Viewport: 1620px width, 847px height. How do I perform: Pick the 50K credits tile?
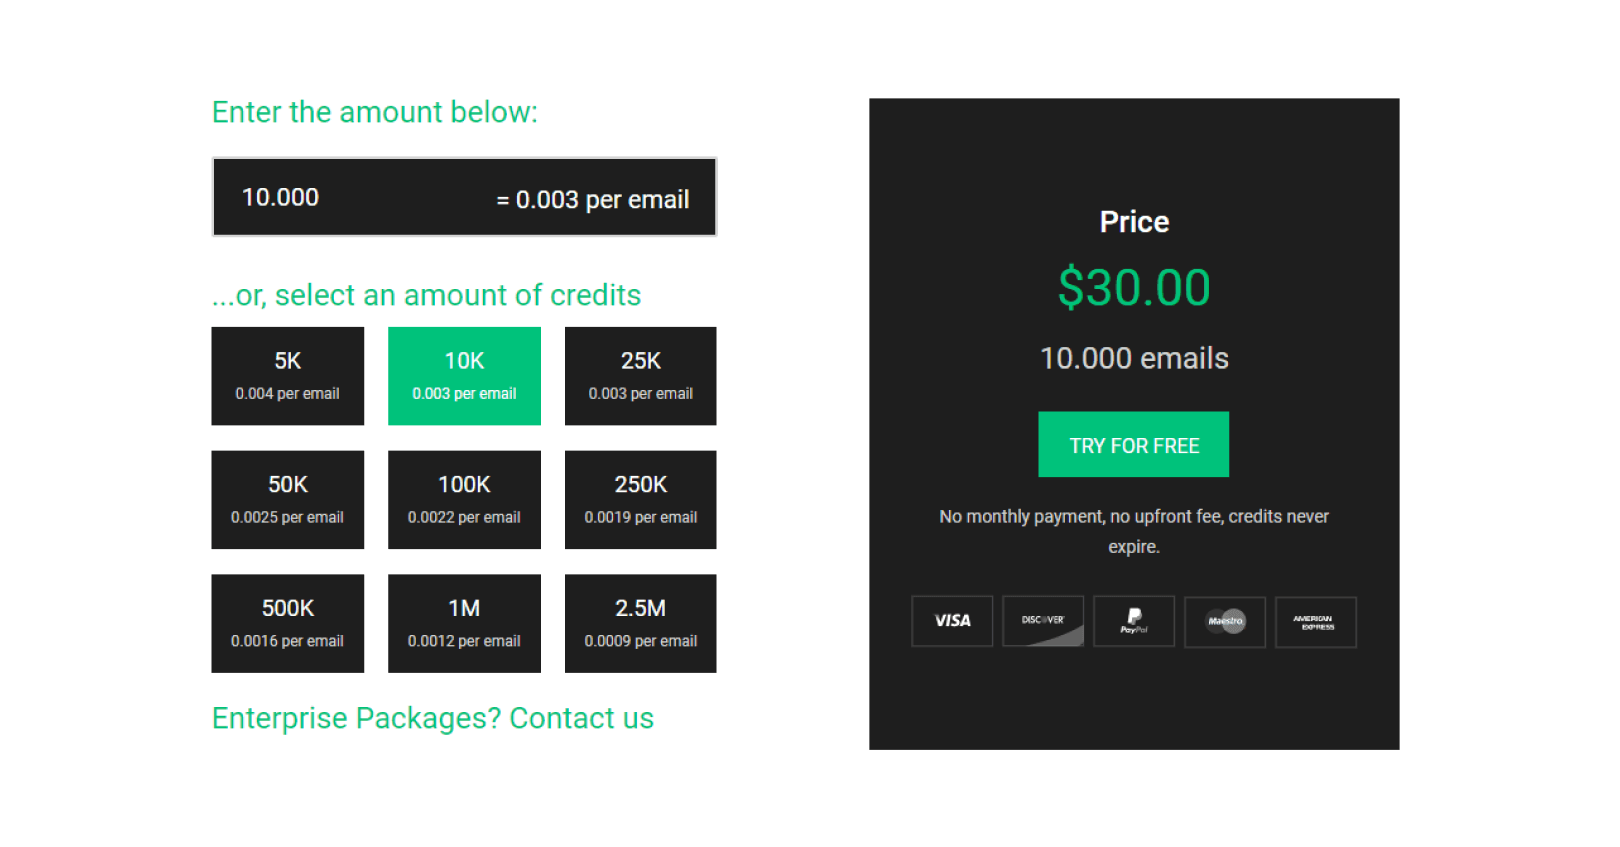pos(288,500)
